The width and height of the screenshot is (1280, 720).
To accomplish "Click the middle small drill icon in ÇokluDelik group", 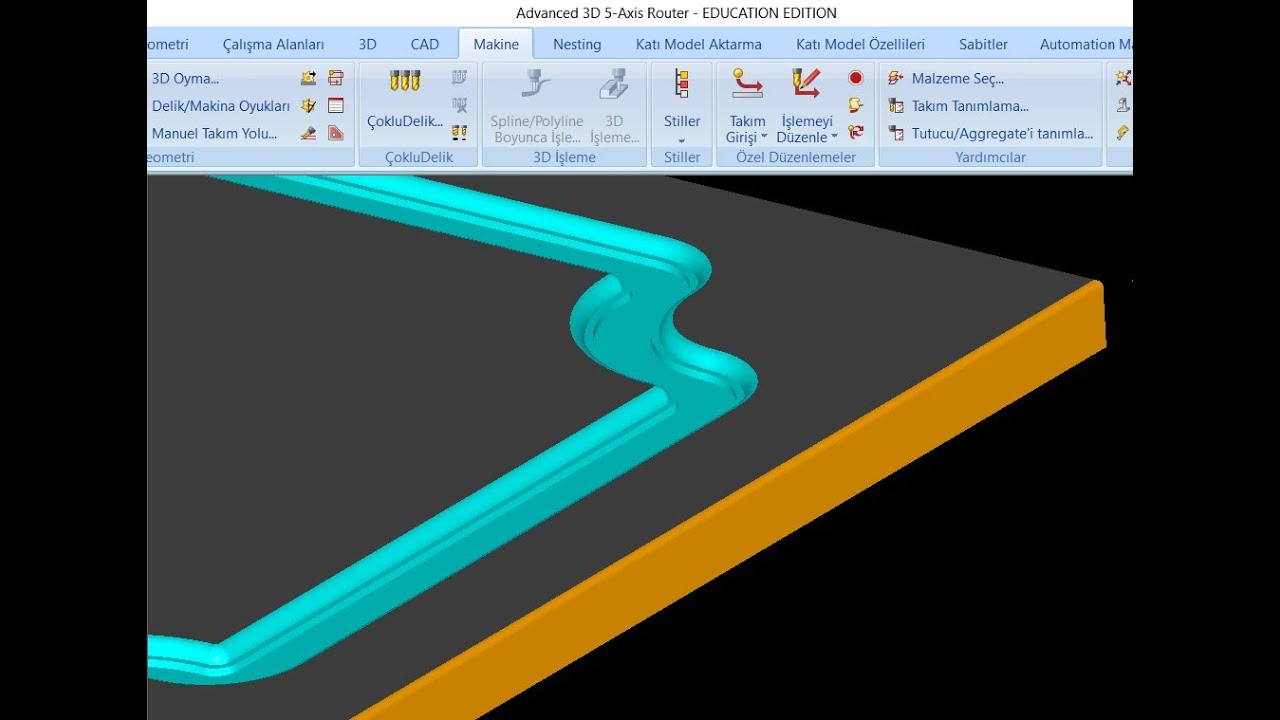I will pyautogui.click(x=460, y=104).
